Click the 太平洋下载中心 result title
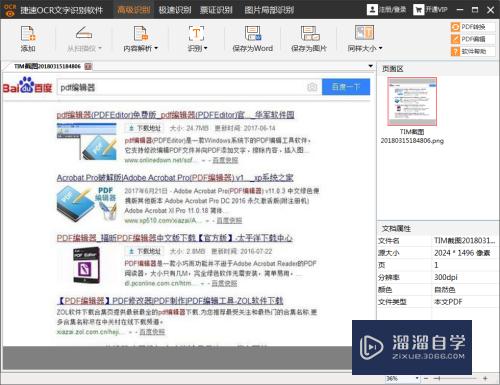The width and height of the screenshot is (500, 385). [x=175, y=238]
